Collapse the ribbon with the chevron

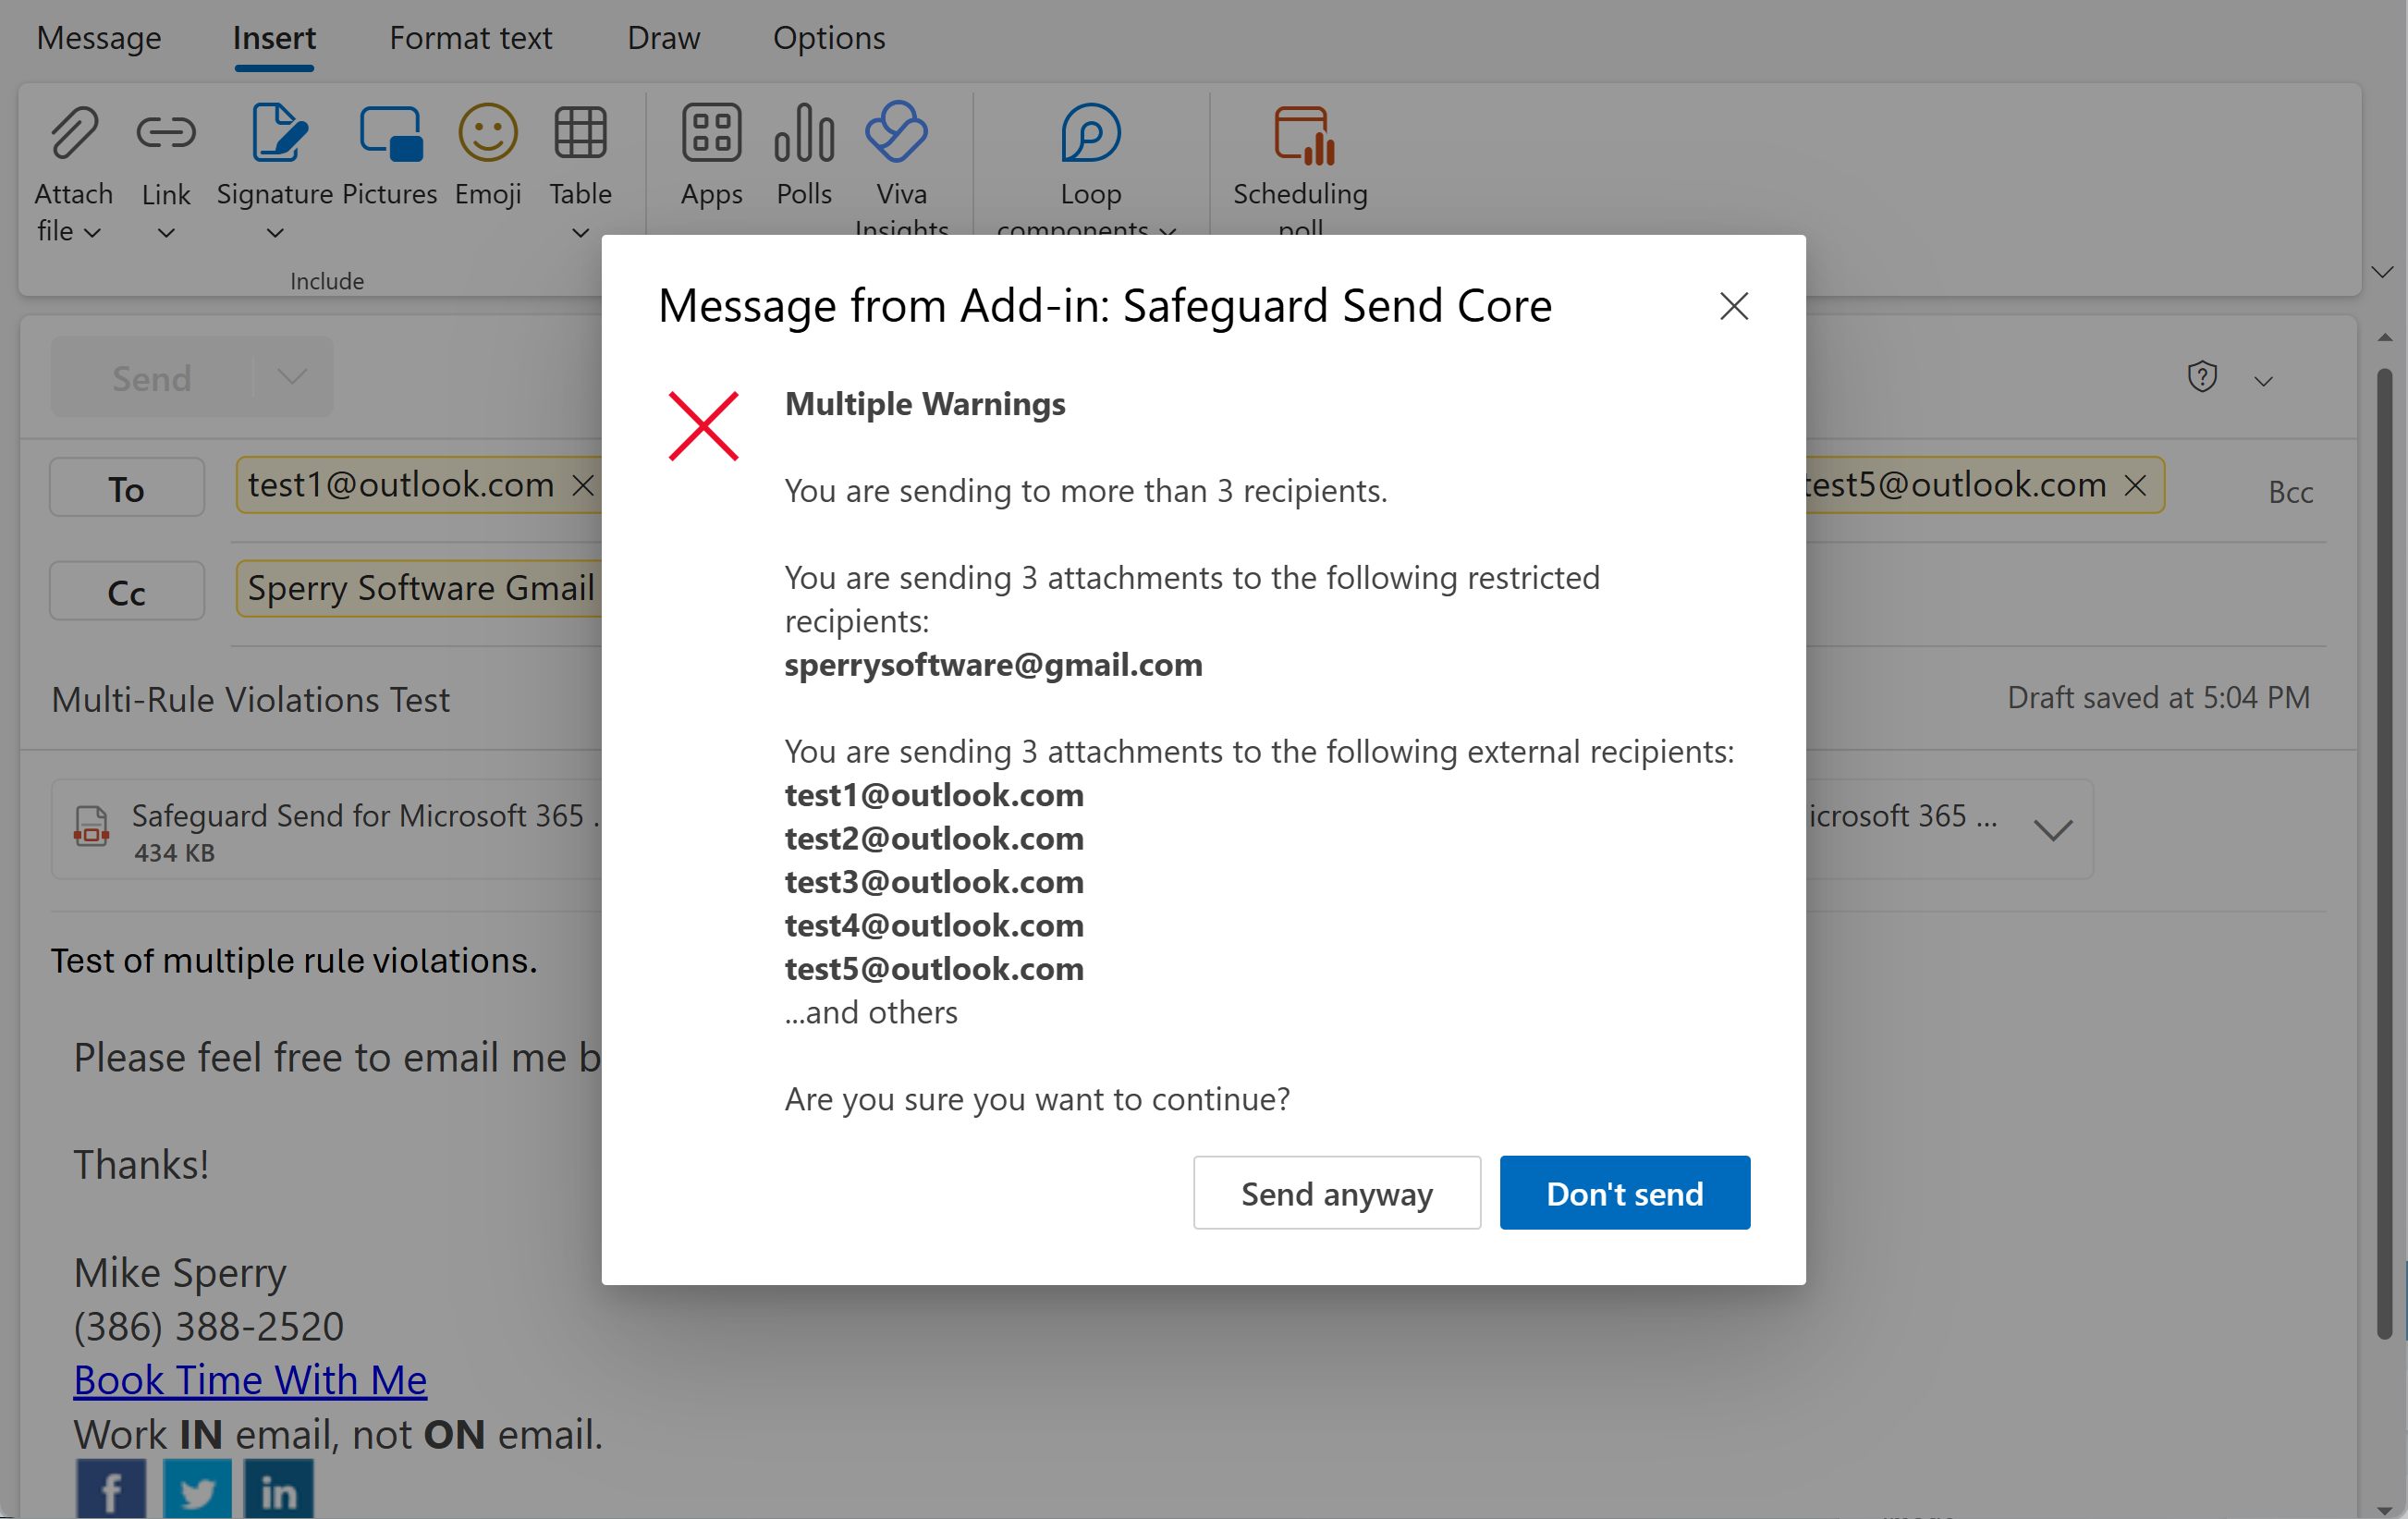pyautogui.click(x=2382, y=271)
